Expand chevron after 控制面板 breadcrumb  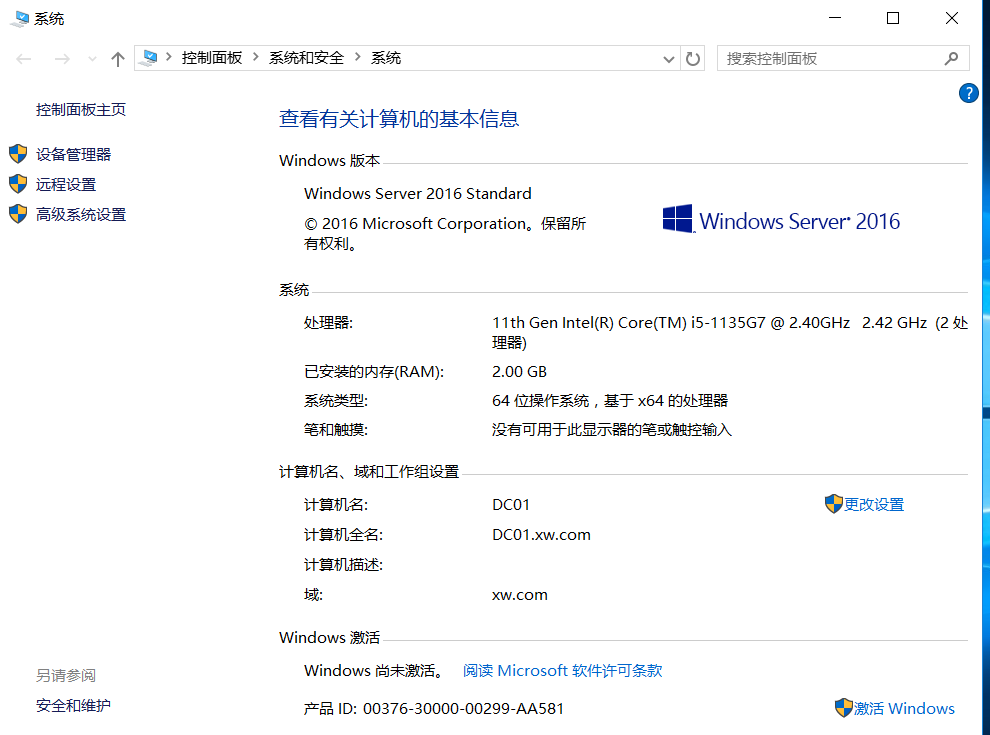pos(256,57)
